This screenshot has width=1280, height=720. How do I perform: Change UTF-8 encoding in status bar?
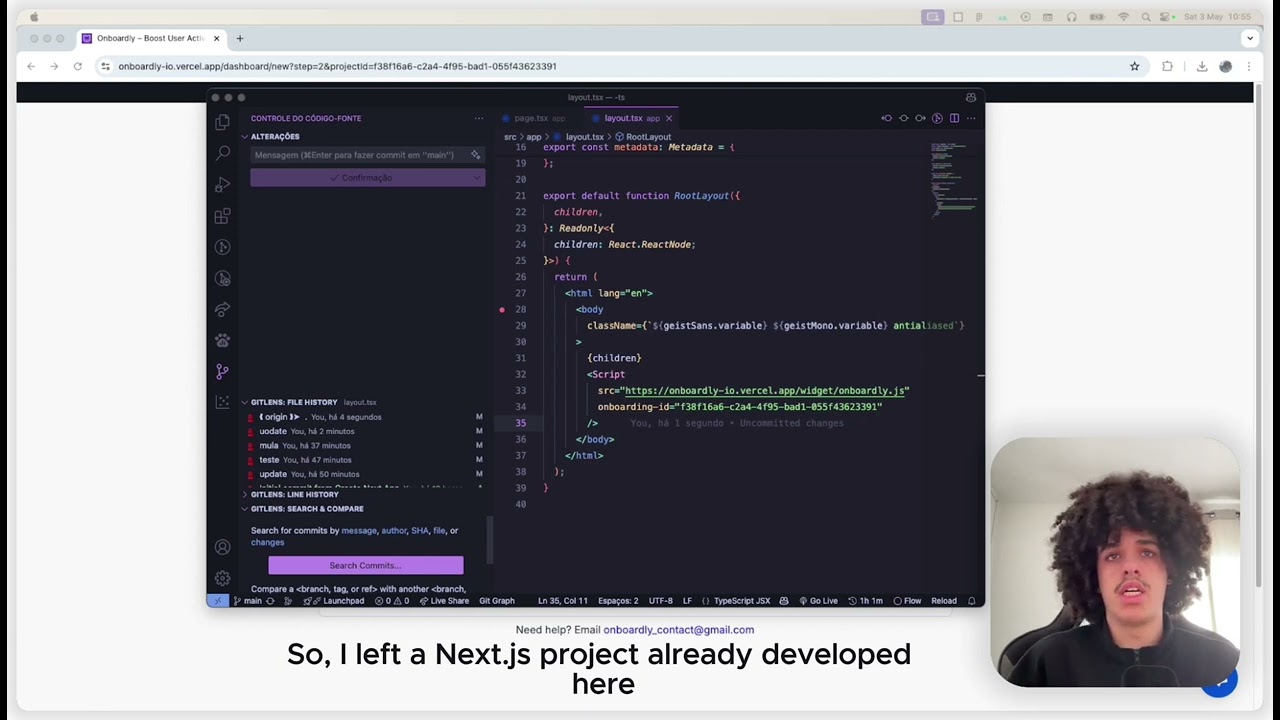(x=660, y=601)
